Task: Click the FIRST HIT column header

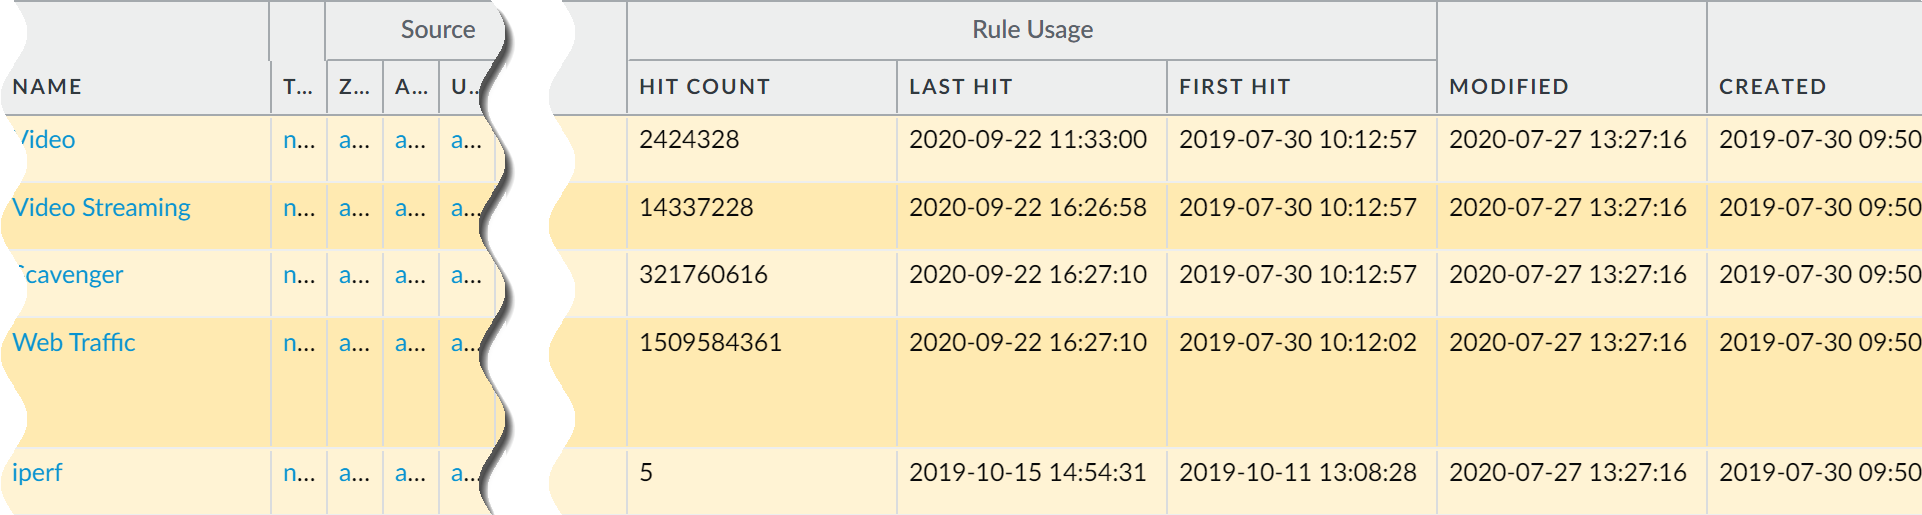Action: 1234,87
